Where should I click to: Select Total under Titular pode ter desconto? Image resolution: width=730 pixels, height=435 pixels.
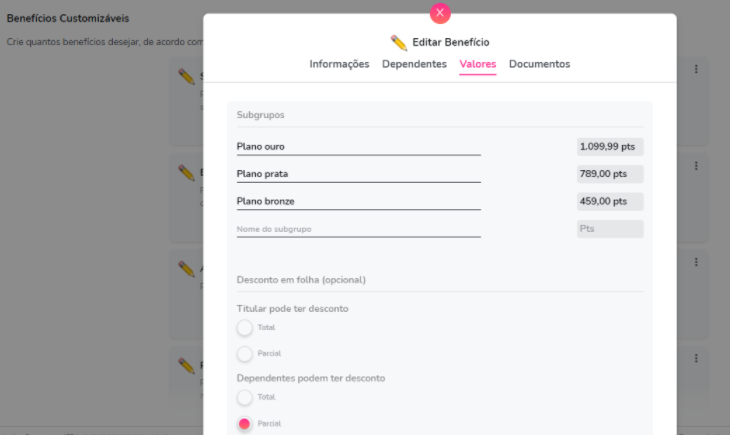245,327
